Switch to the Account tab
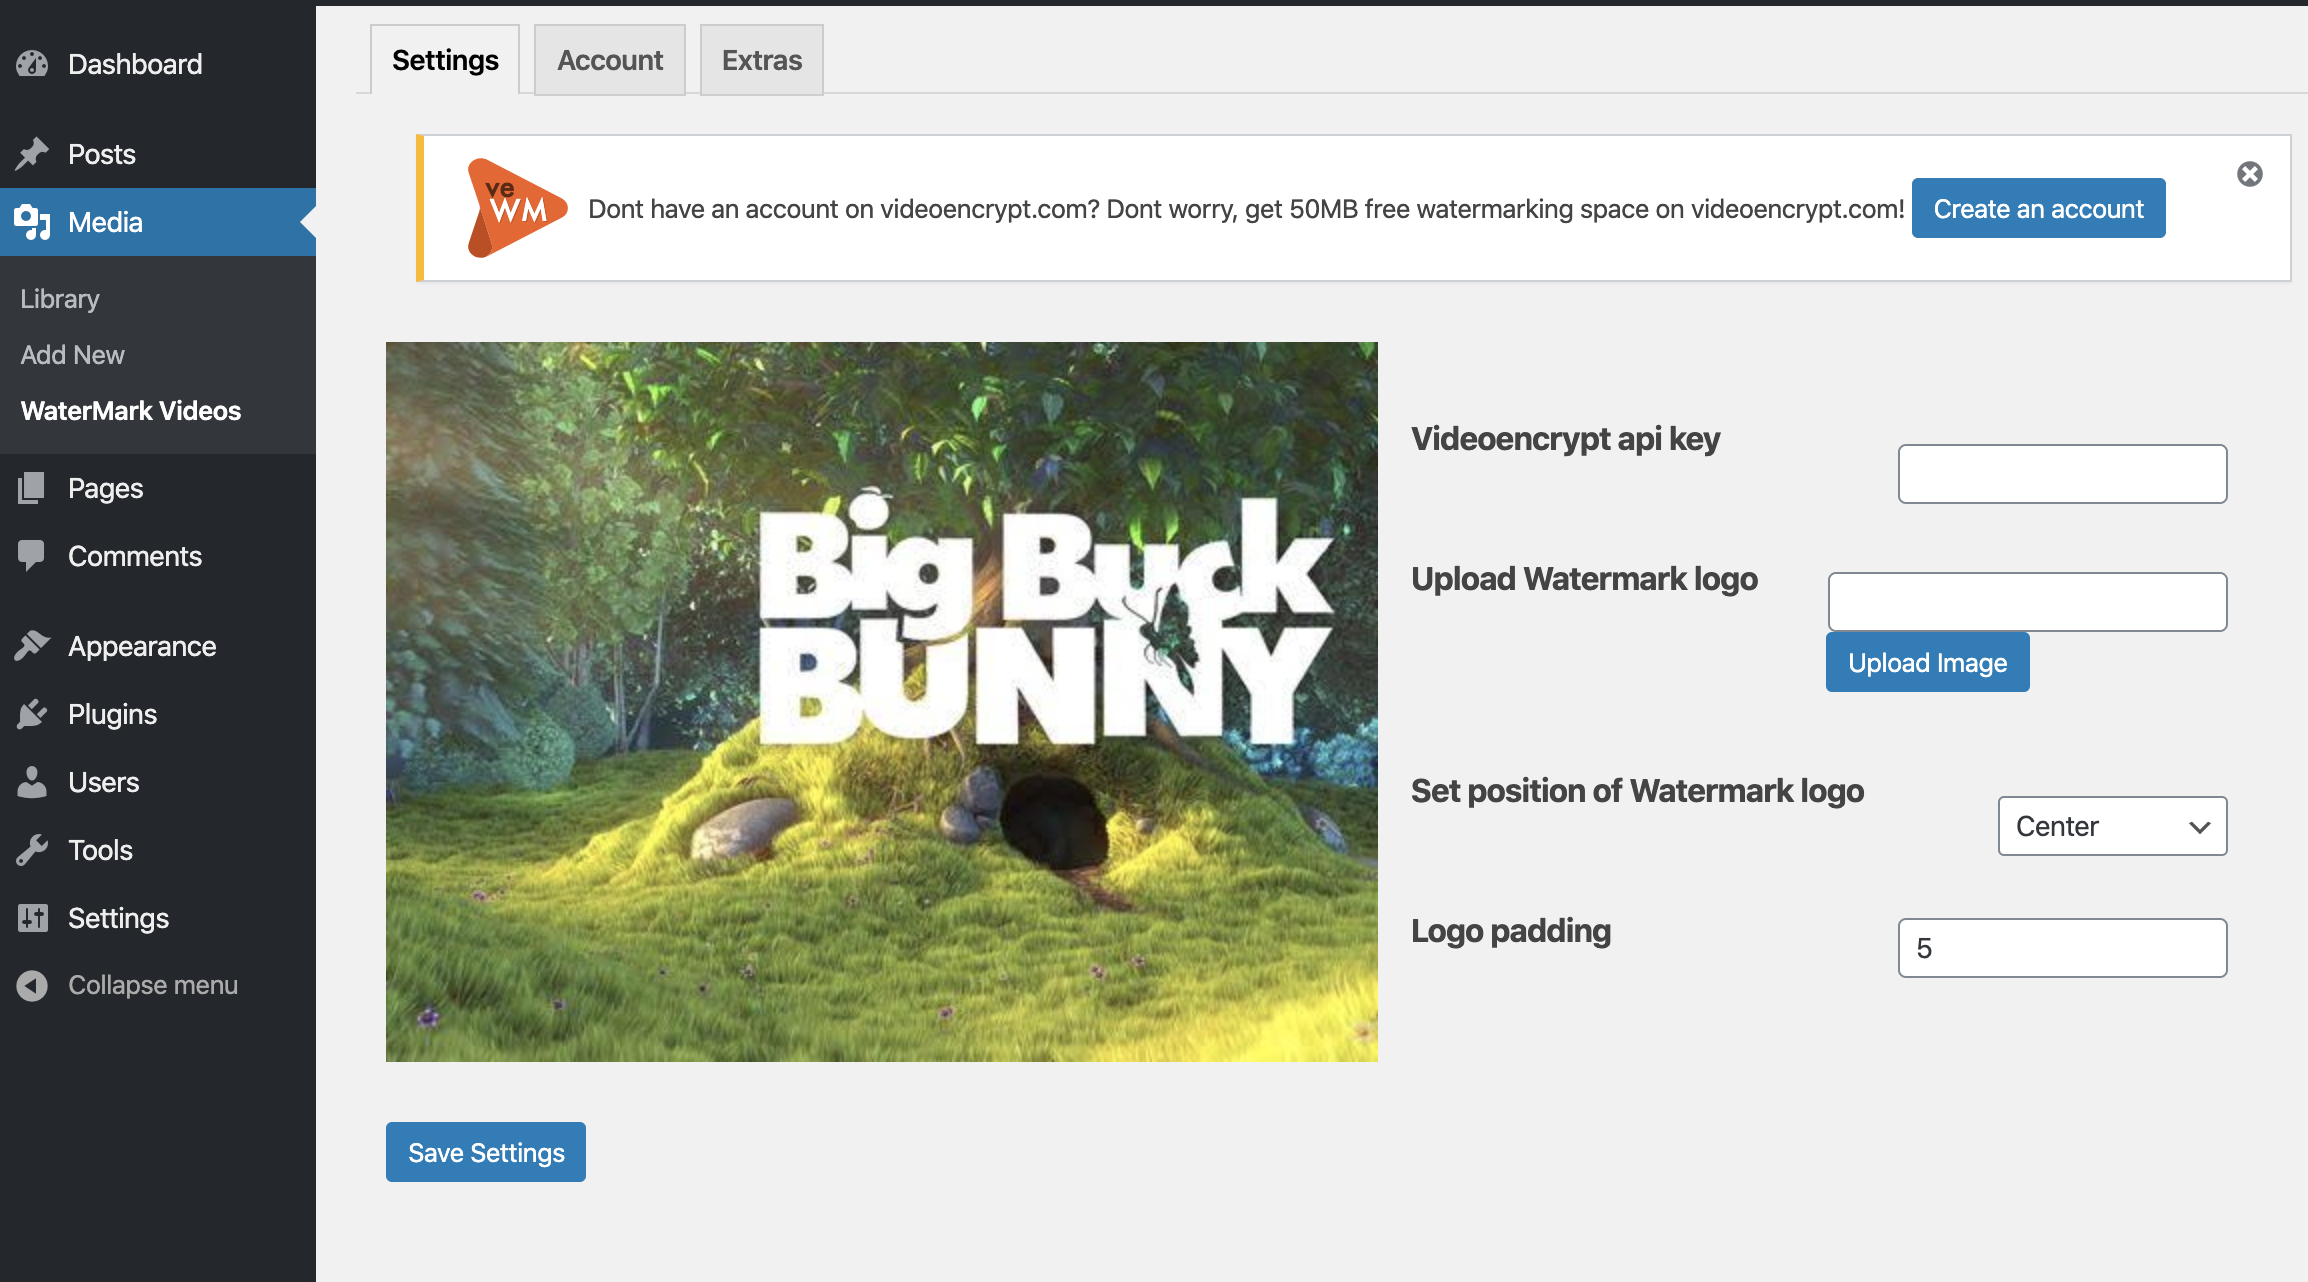This screenshot has height=1282, width=2308. (610, 60)
